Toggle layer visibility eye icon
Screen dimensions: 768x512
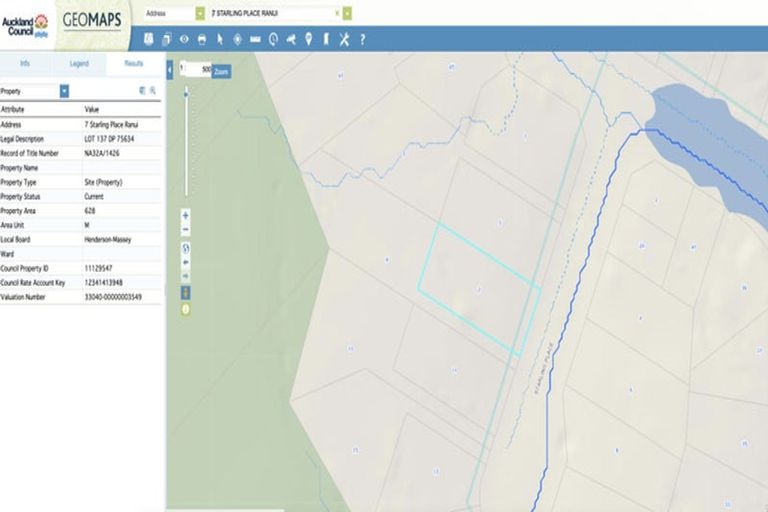click(x=184, y=39)
